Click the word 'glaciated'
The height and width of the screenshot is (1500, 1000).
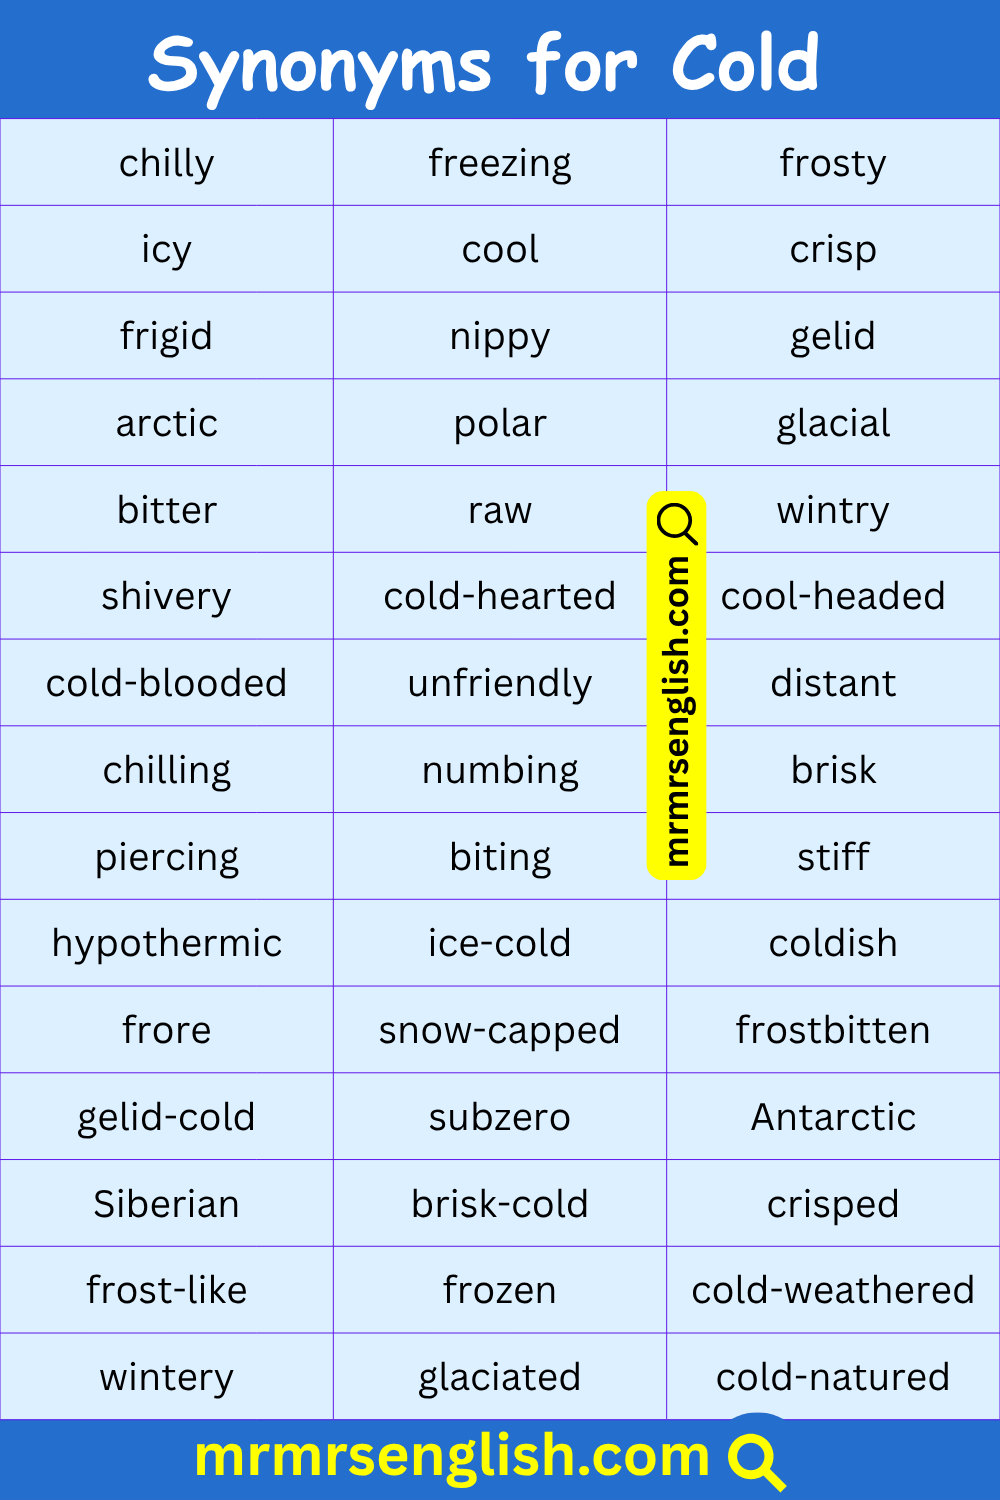pos(500,1377)
